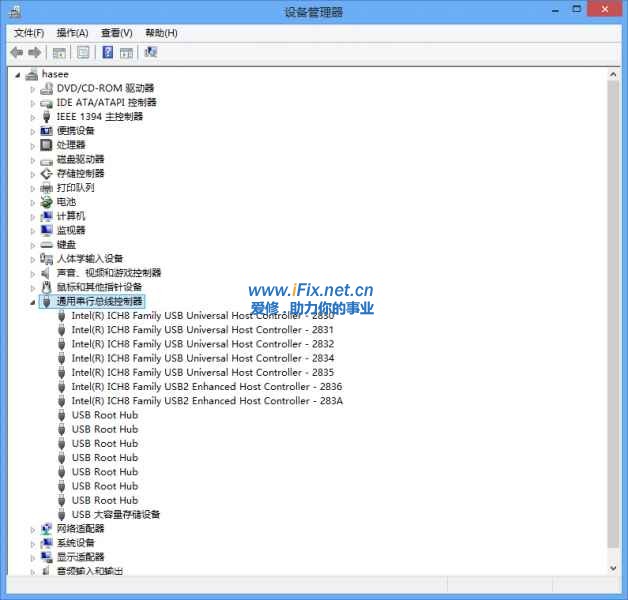Select USB 大容量存储设备 device
The height and width of the screenshot is (600, 628).
115,515
